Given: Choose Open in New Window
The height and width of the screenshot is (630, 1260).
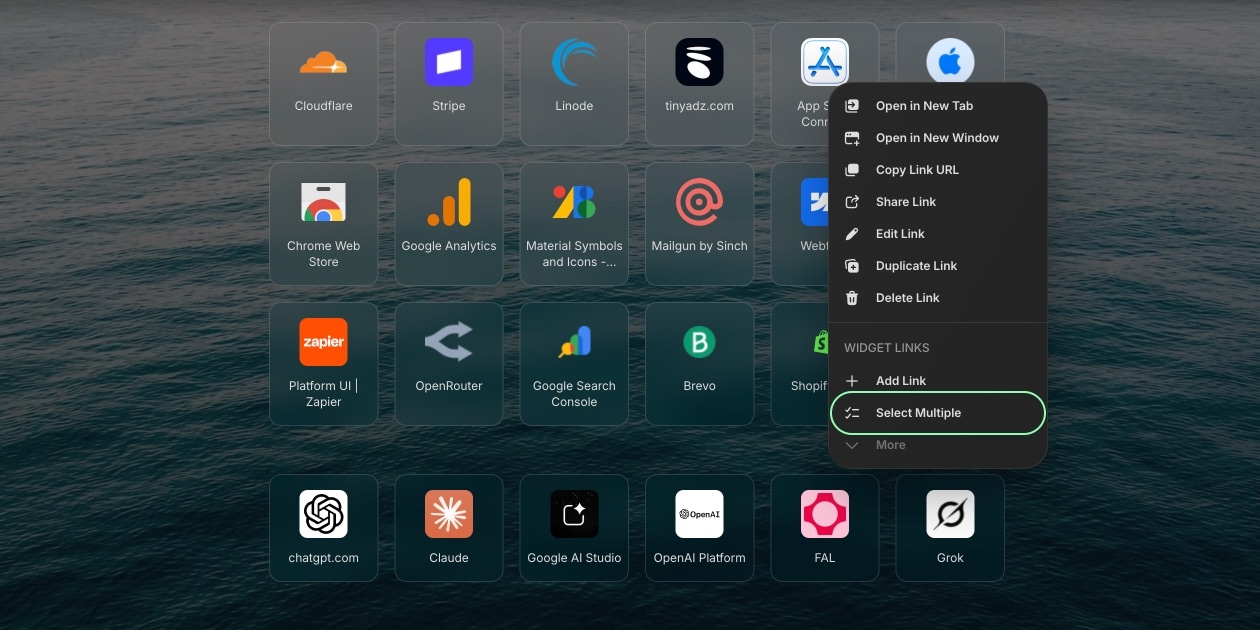Looking at the screenshot, I should [938, 138].
